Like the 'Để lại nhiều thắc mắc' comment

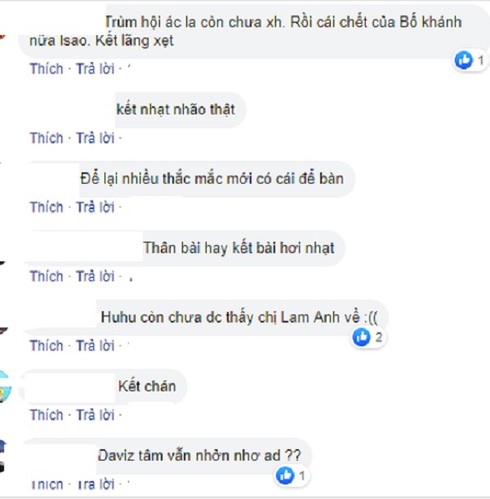pos(46,207)
